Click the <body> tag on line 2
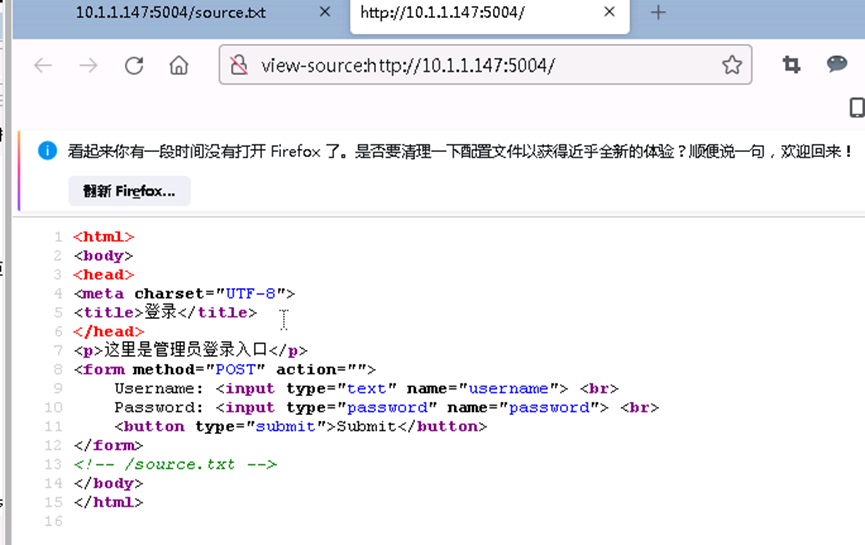The image size is (865, 545). tap(103, 256)
